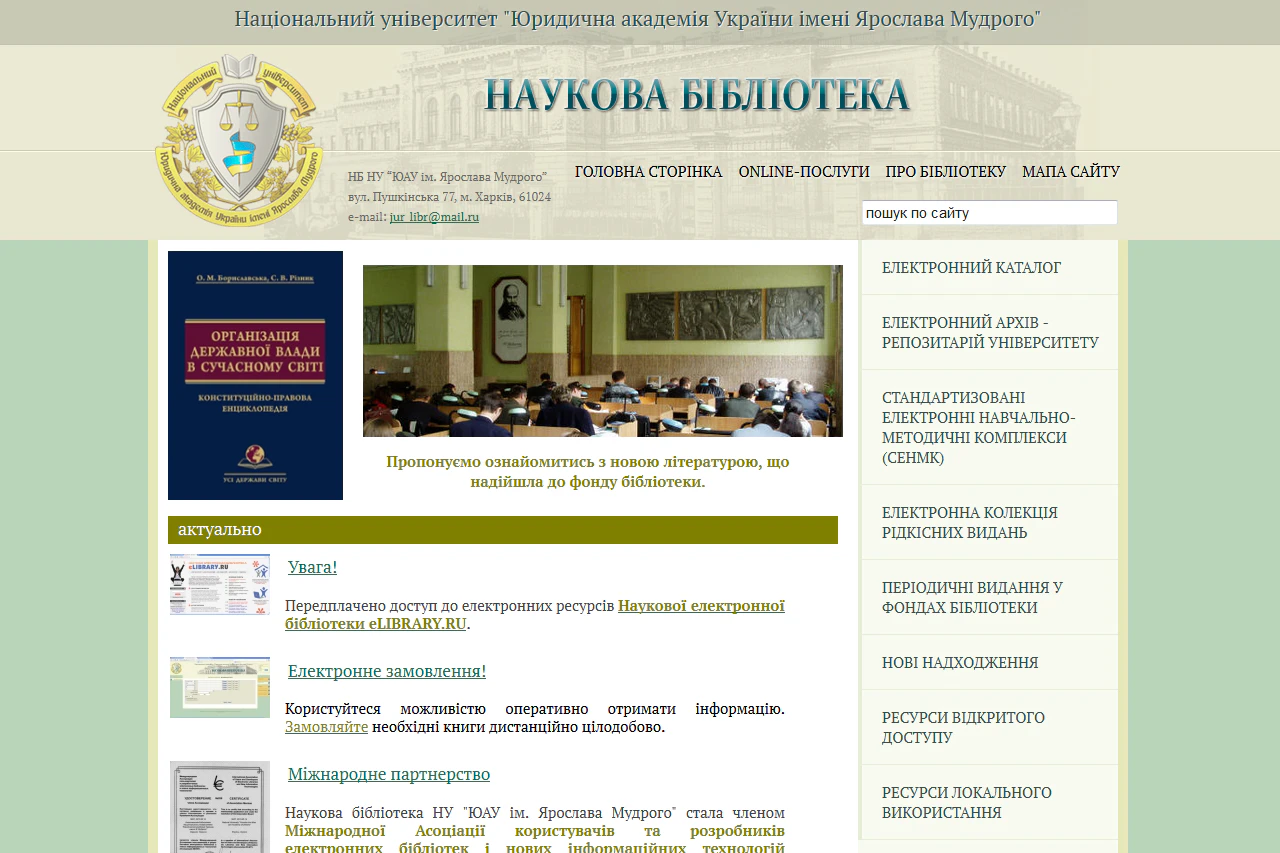Open the eLIBRARY.RU news thumbnail image
The height and width of the screenshot is (853, 1280).
219,583
